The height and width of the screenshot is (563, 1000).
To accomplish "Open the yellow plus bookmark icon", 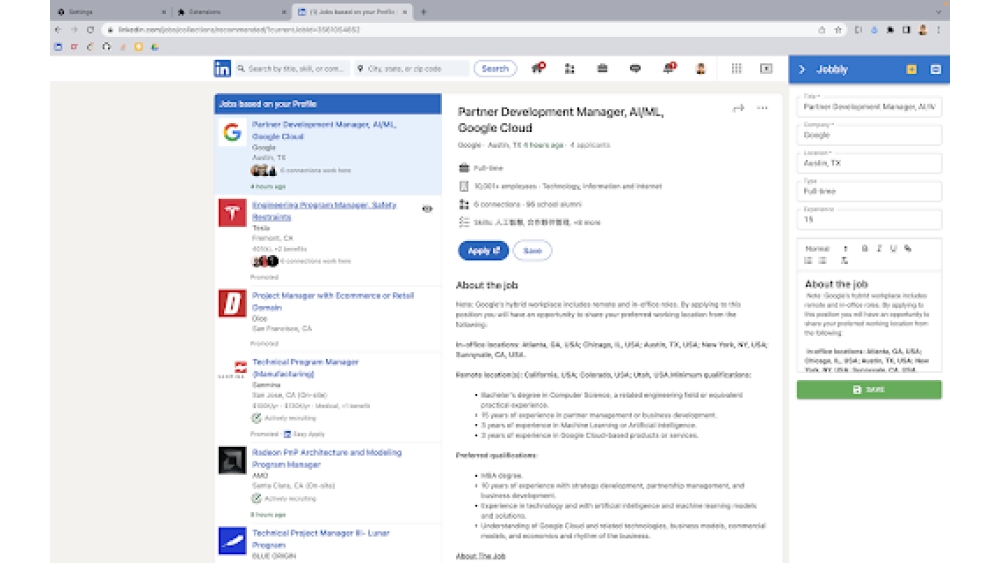I will tap(138, 47).
